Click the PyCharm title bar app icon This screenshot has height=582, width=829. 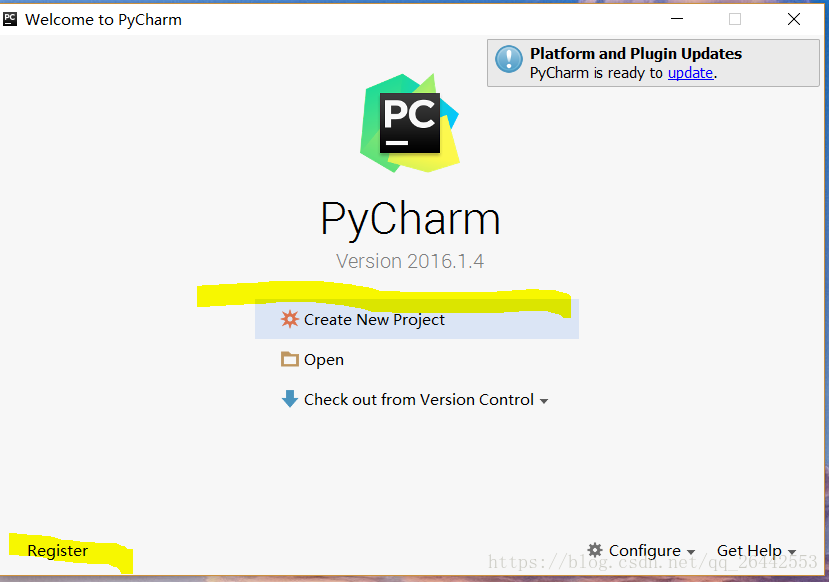(x=10, y=20)
